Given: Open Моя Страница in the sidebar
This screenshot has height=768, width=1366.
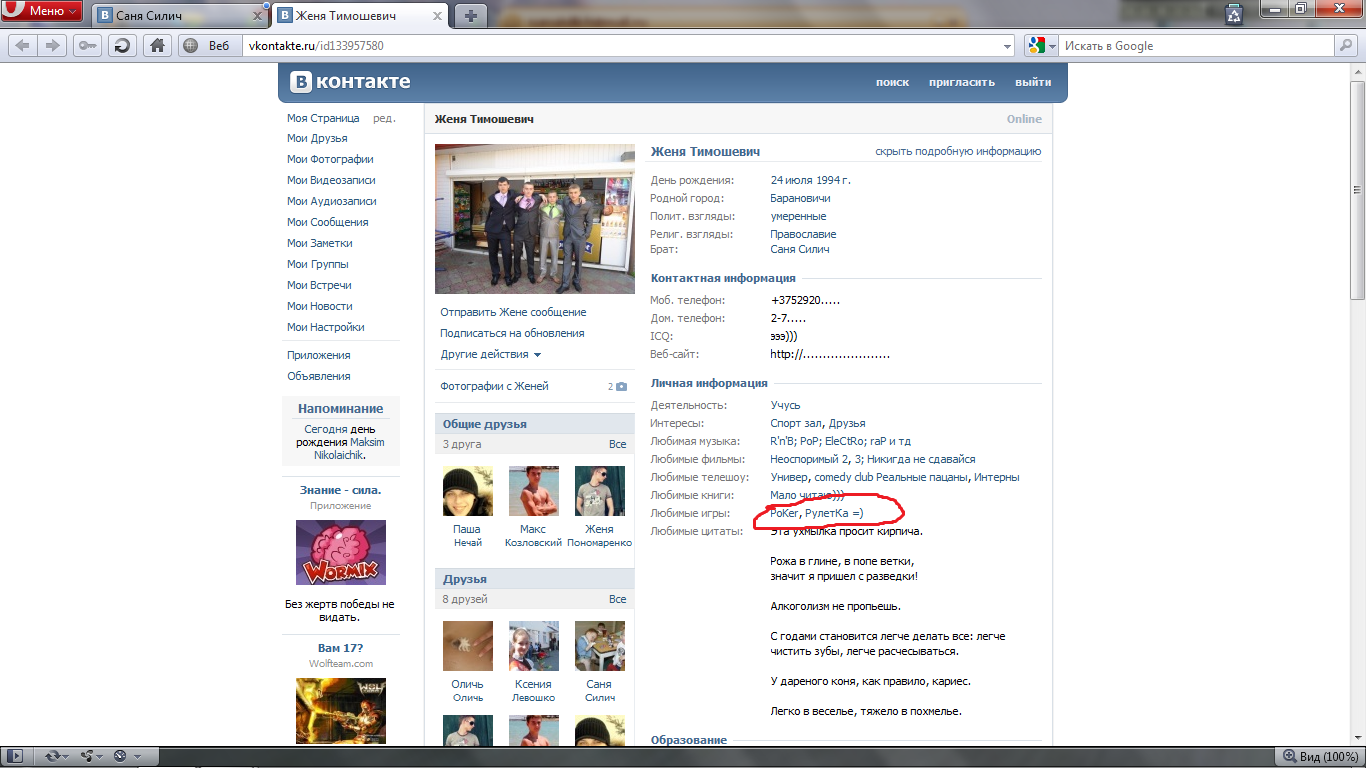Looking at the screenshot, I should click(x=323, y=118).
